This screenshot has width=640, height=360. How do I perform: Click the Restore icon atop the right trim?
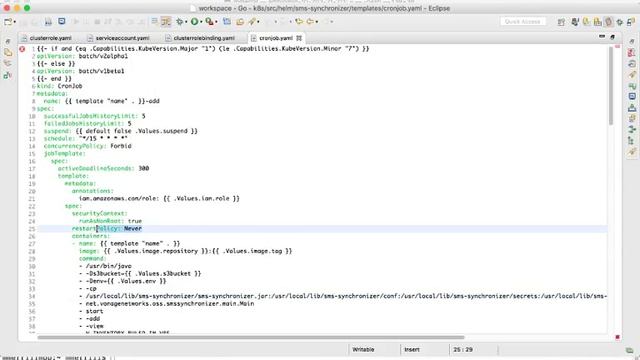(x=632, y=42)
